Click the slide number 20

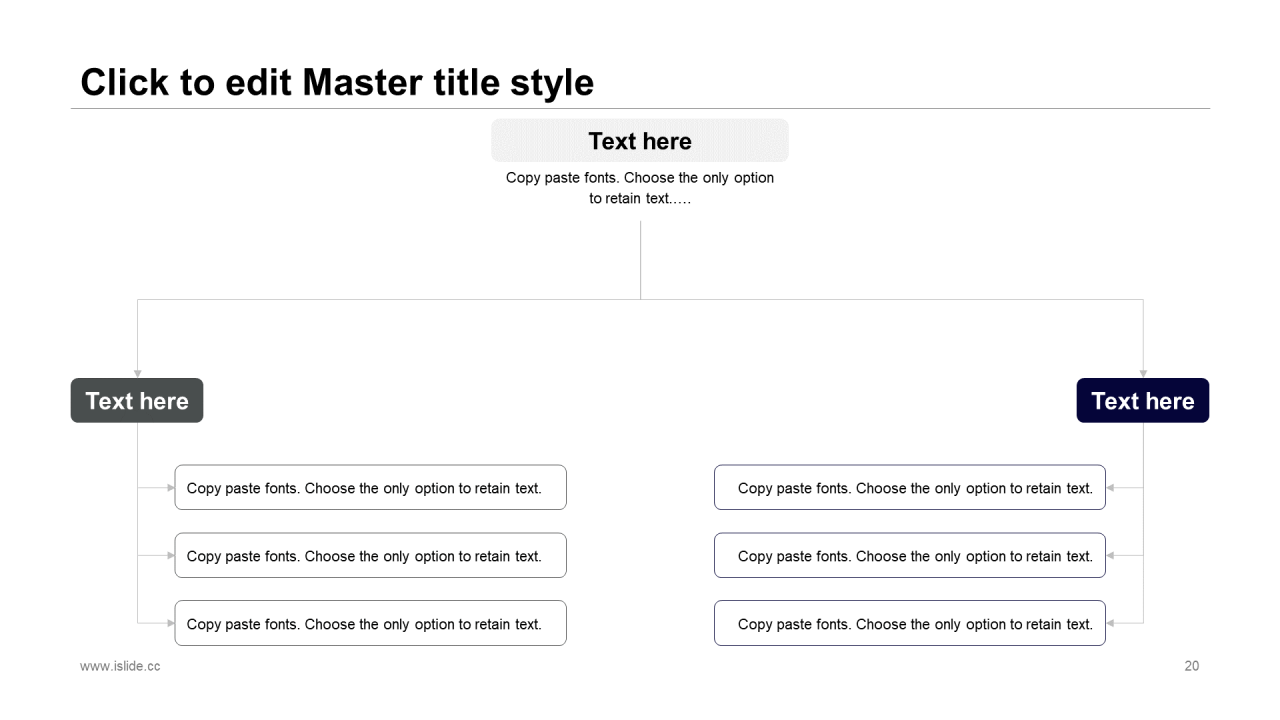[x=1191, y=666]
